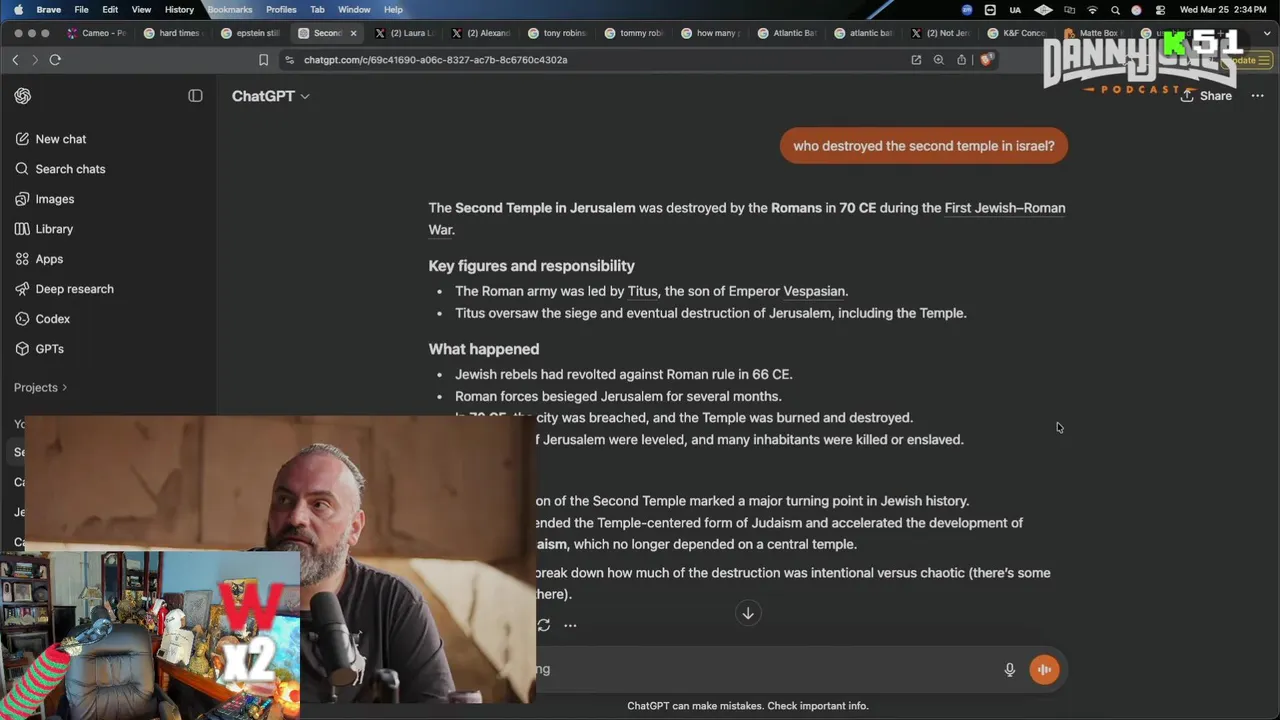
Task: Open the Edit menu
Action: pyautogui.click(x=110, y=10)
